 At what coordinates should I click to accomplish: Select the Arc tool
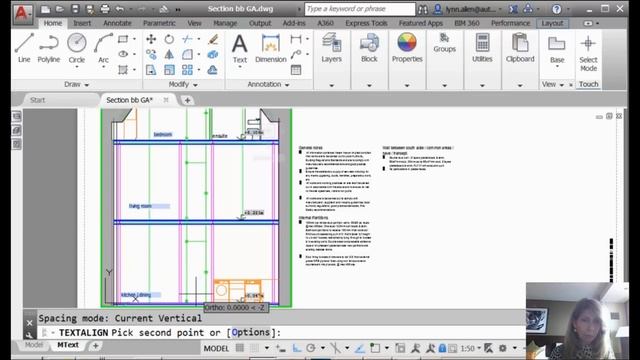click(x=103, y=48)
